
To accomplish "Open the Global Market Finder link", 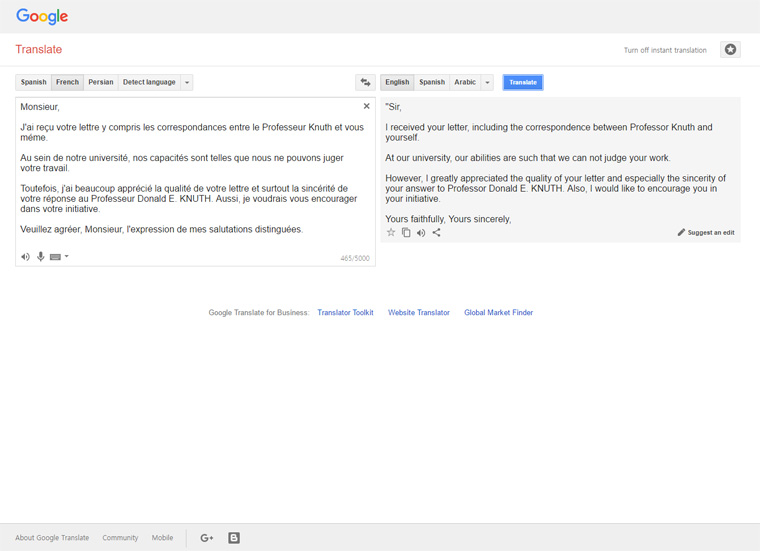I will [x=498, y=313].
